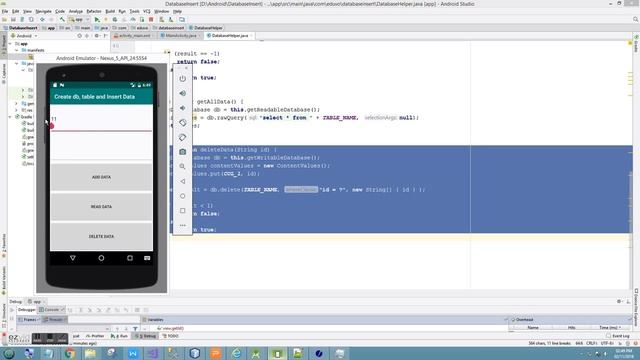Open the Event Log

[618, 336]
